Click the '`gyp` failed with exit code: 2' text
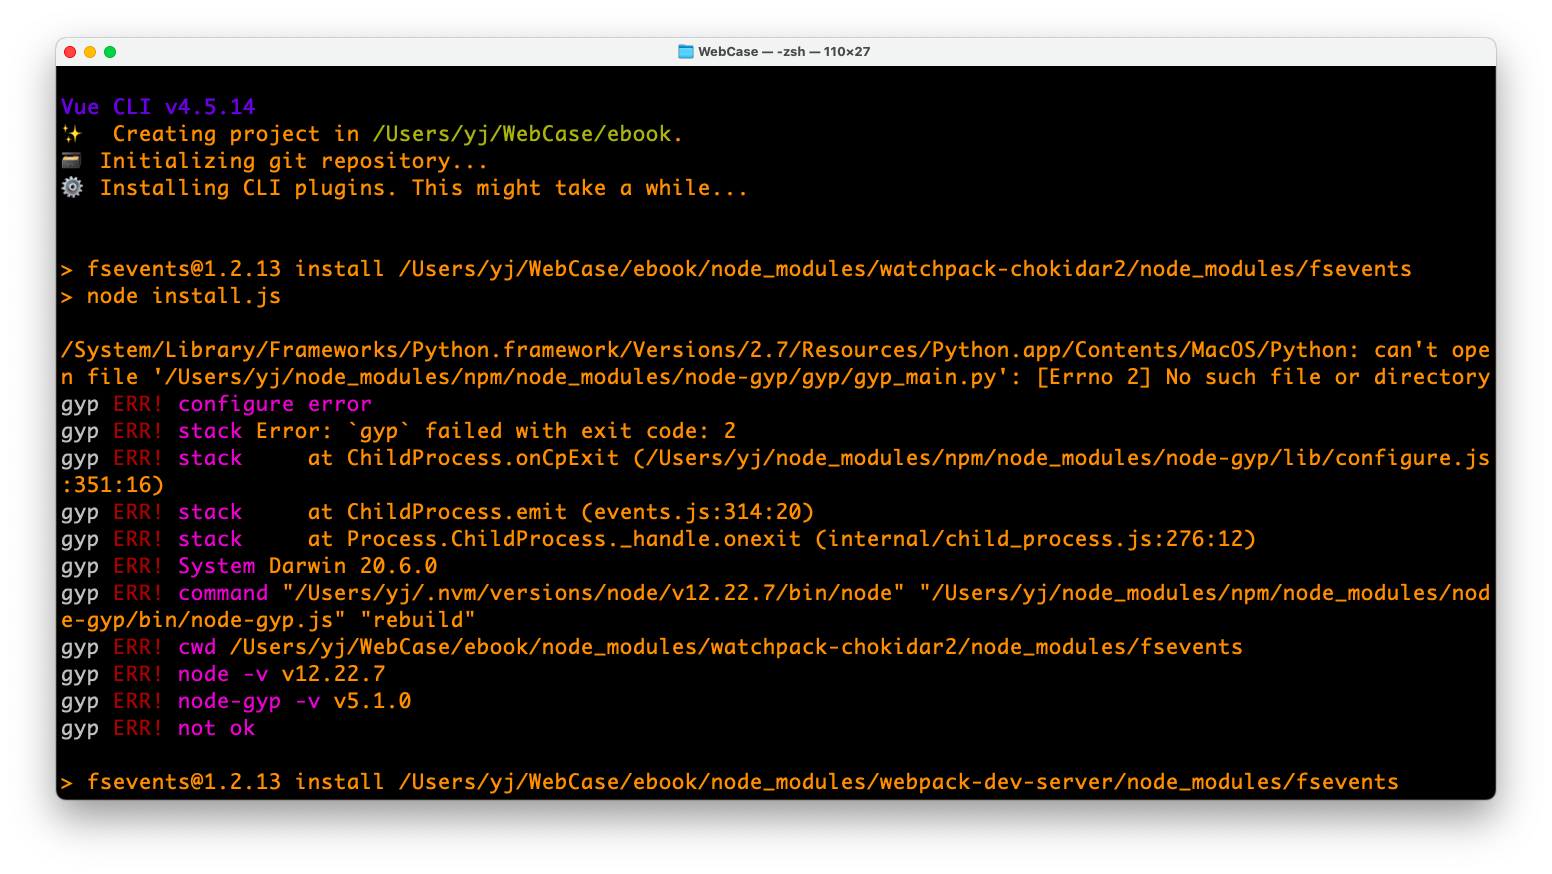This screenshot has height=874, width=1552. pos(541,431)
